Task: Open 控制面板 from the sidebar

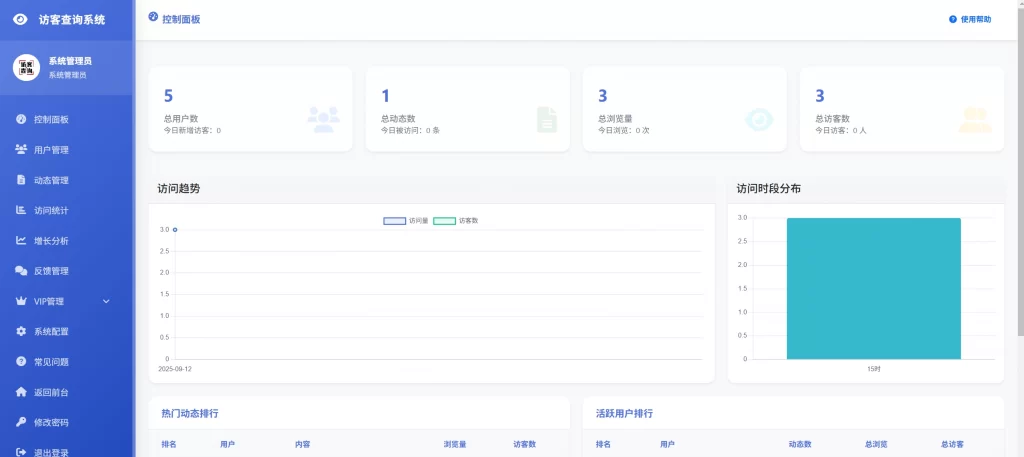Action: click(x=50, y=120)
